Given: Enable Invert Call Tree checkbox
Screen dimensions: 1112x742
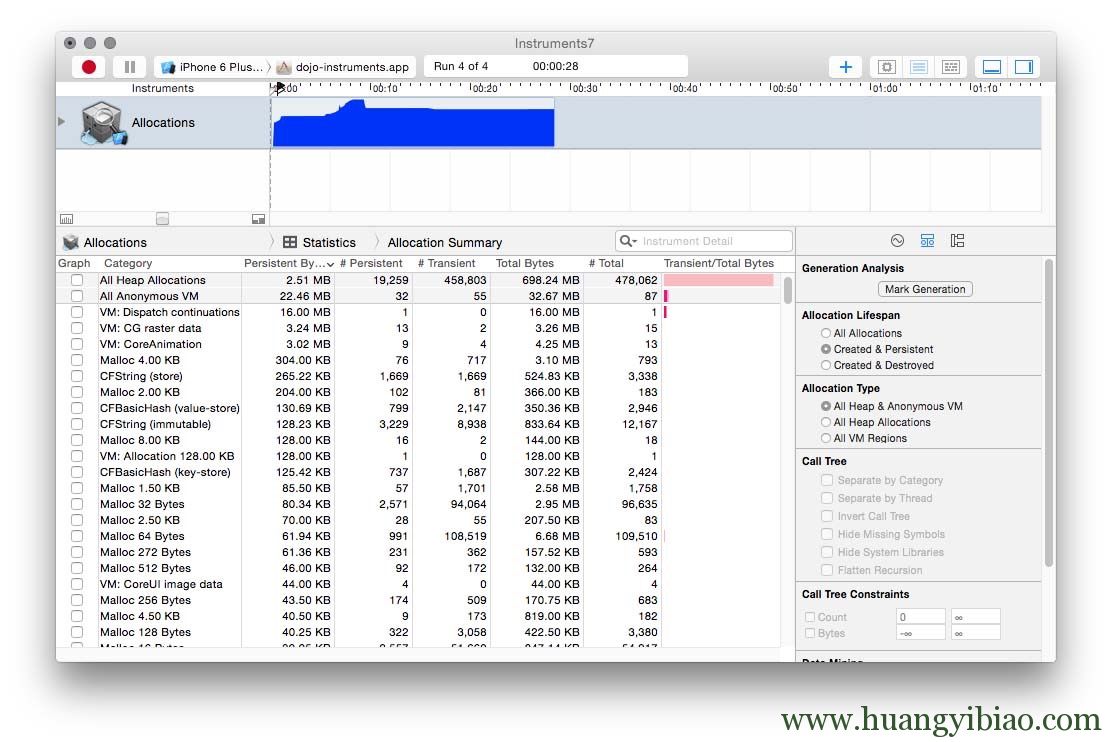Looking at the screenshot, I should pos(827,516).
